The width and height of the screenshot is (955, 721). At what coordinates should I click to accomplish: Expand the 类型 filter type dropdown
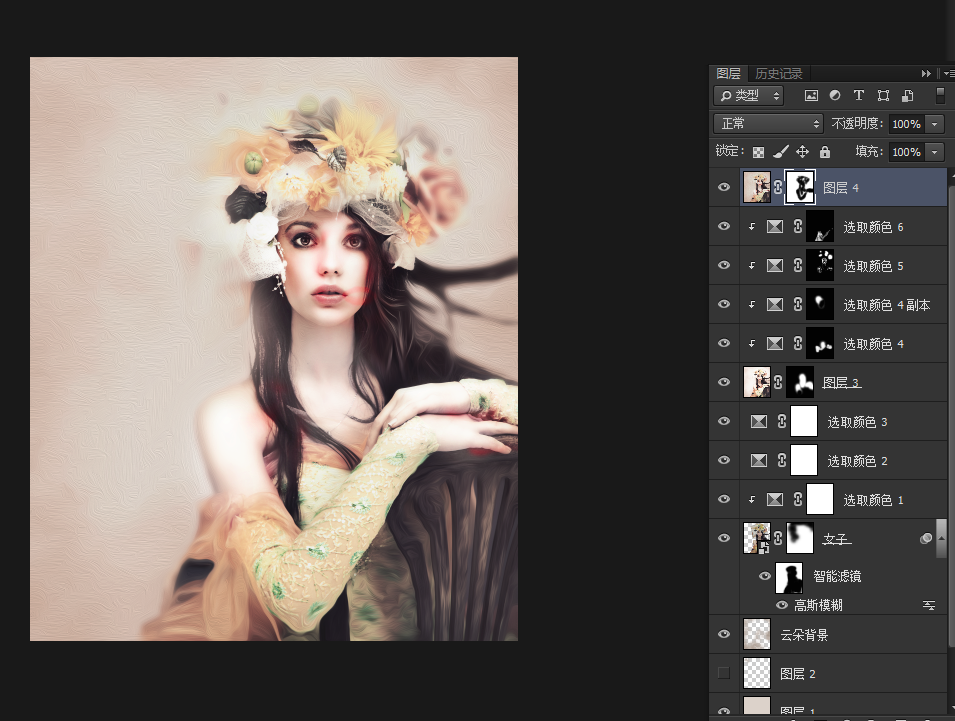coord(748,96)
